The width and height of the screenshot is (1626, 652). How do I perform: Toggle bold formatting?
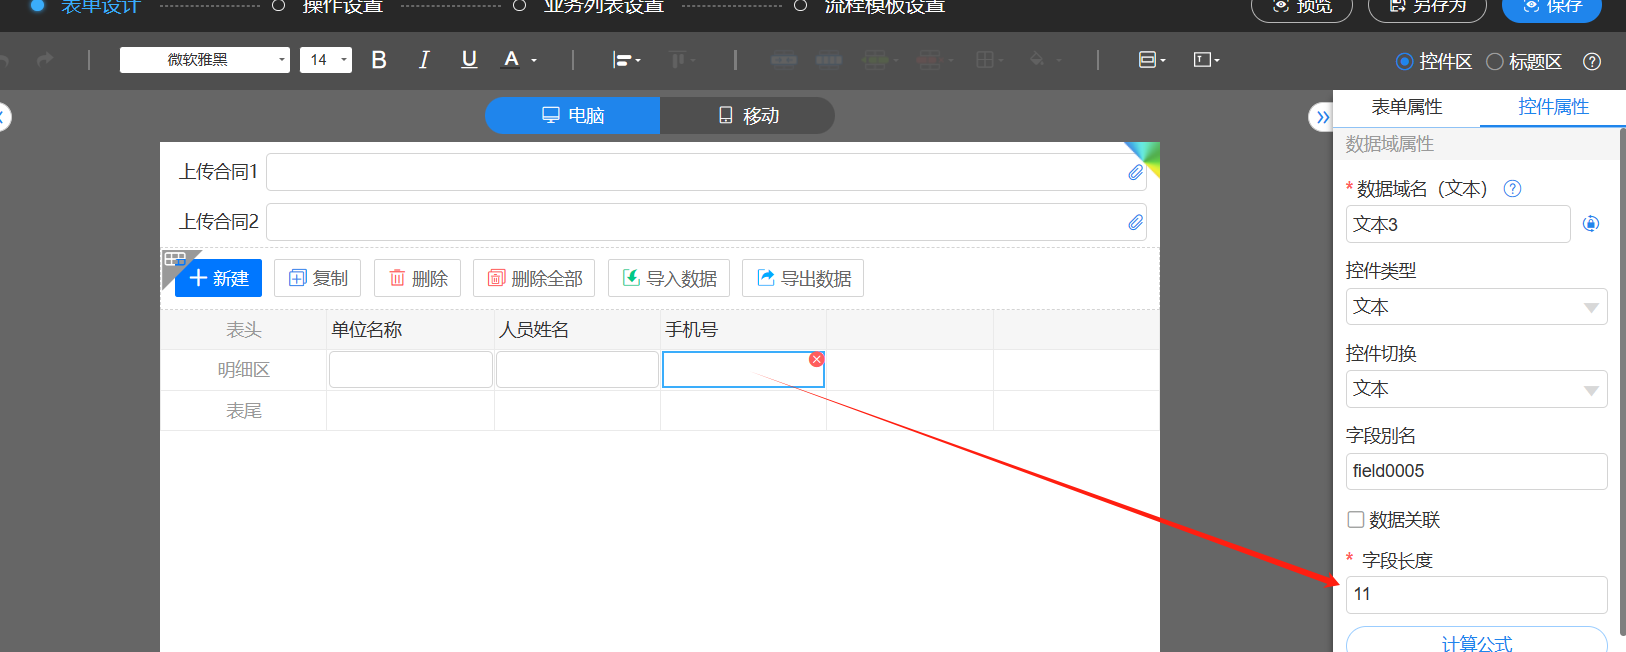click(379, 60)
